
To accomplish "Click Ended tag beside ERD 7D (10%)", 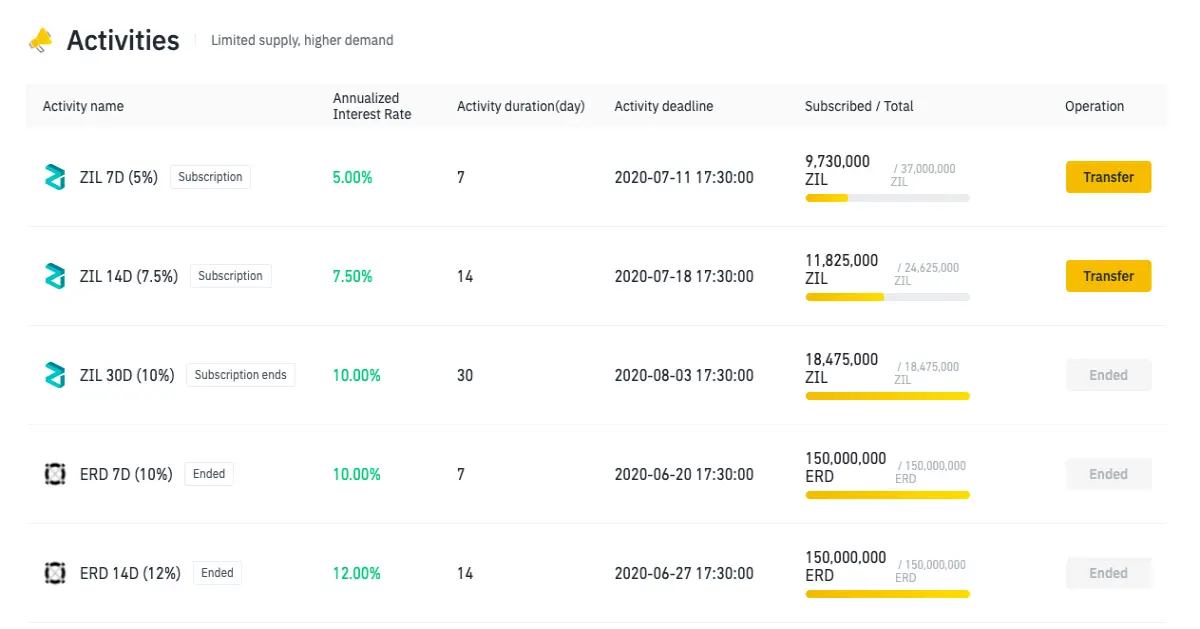I will point(209,474).
